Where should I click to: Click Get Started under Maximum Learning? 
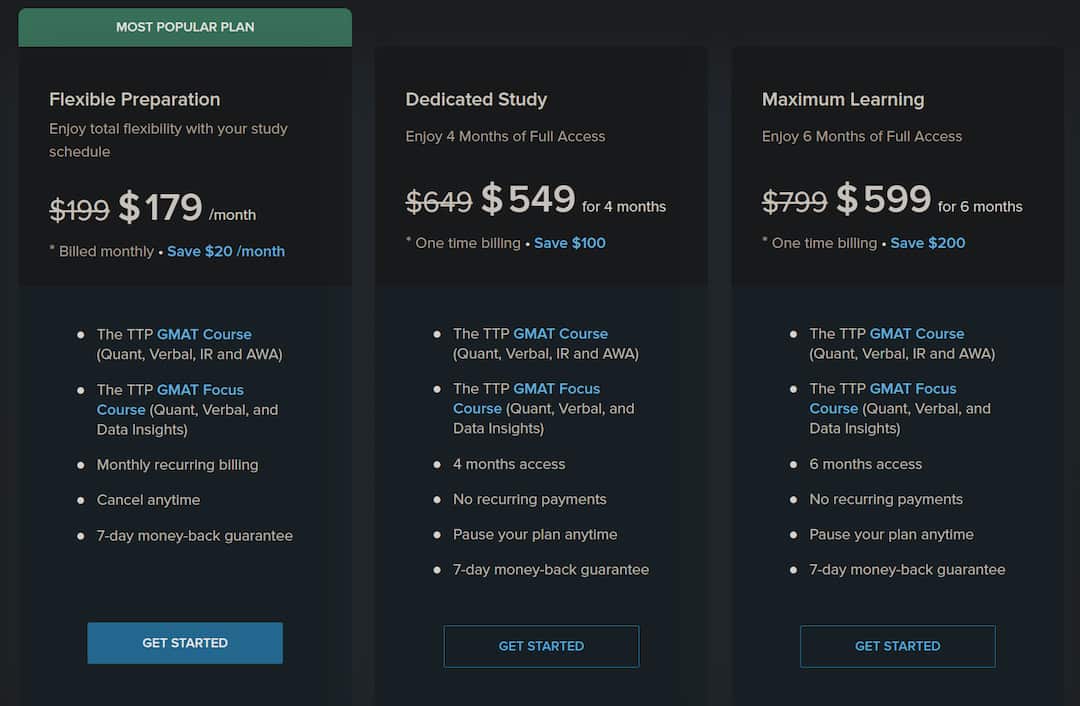897,646
